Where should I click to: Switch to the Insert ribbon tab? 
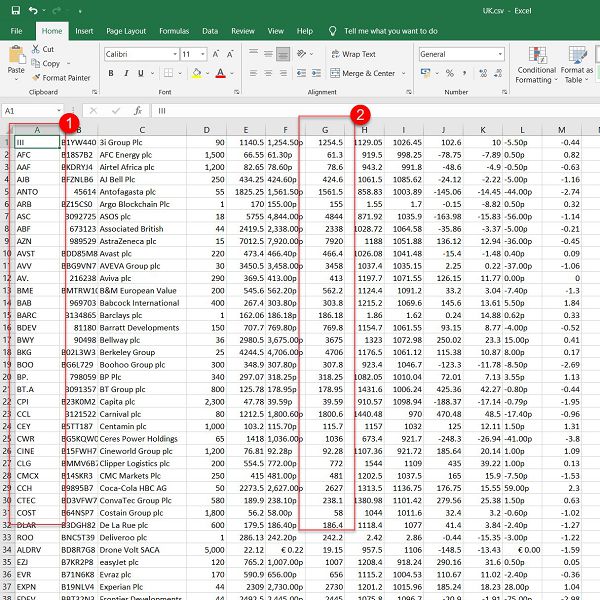click(84, 31)
